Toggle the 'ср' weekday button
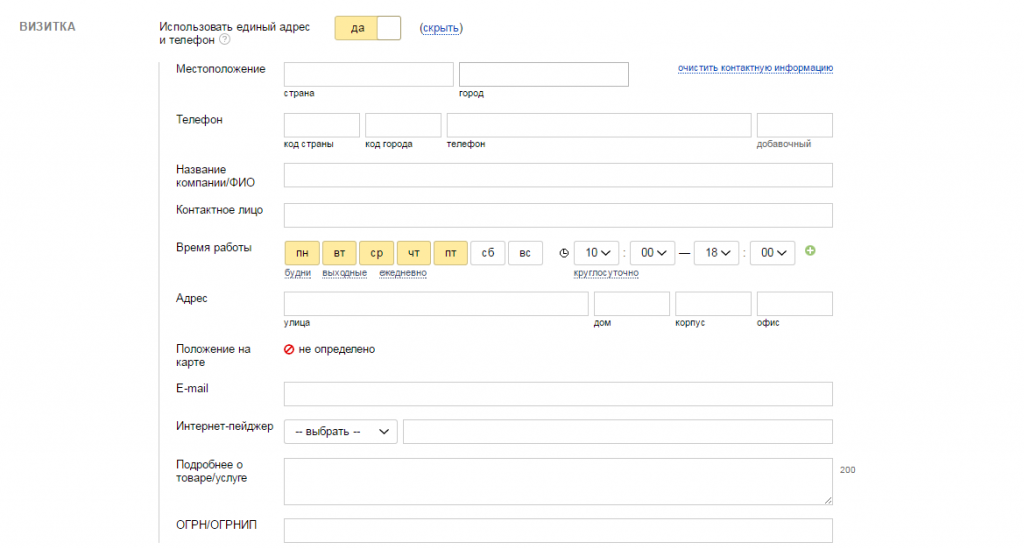This screenshot has width=1024, height=549. click(376, 253)
